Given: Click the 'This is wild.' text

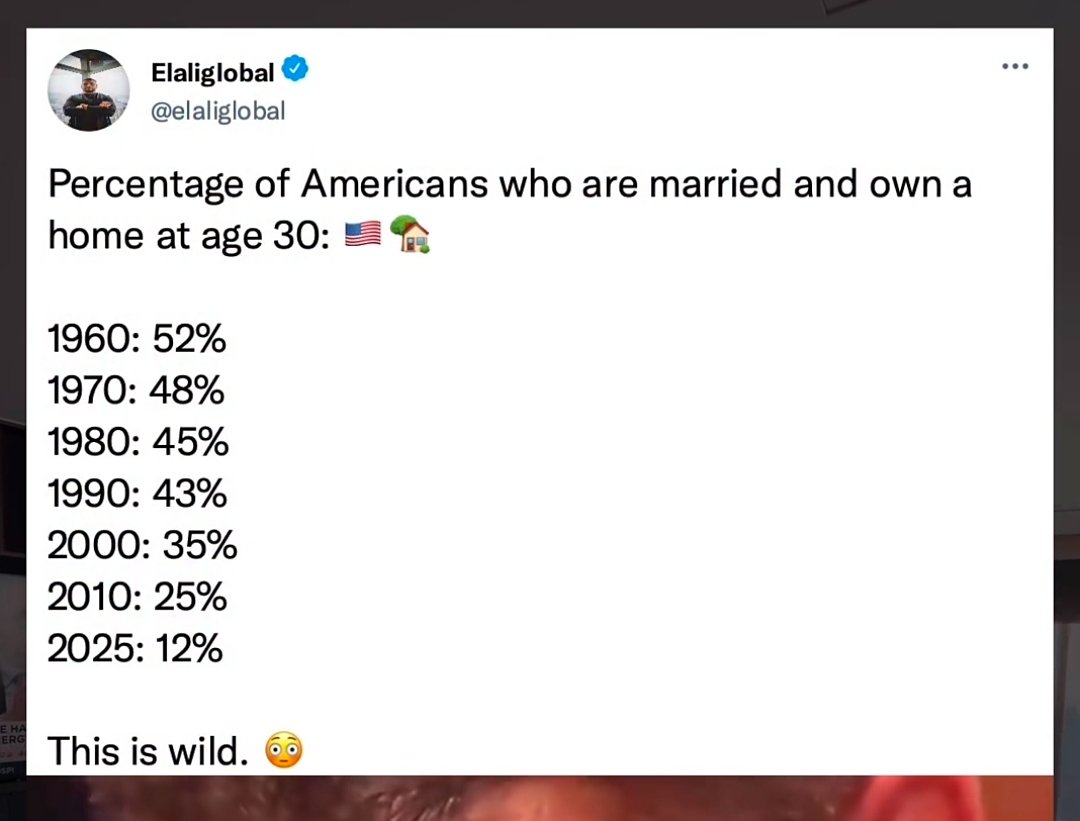Looking at the screenshot, I should (x=148, y=751).
